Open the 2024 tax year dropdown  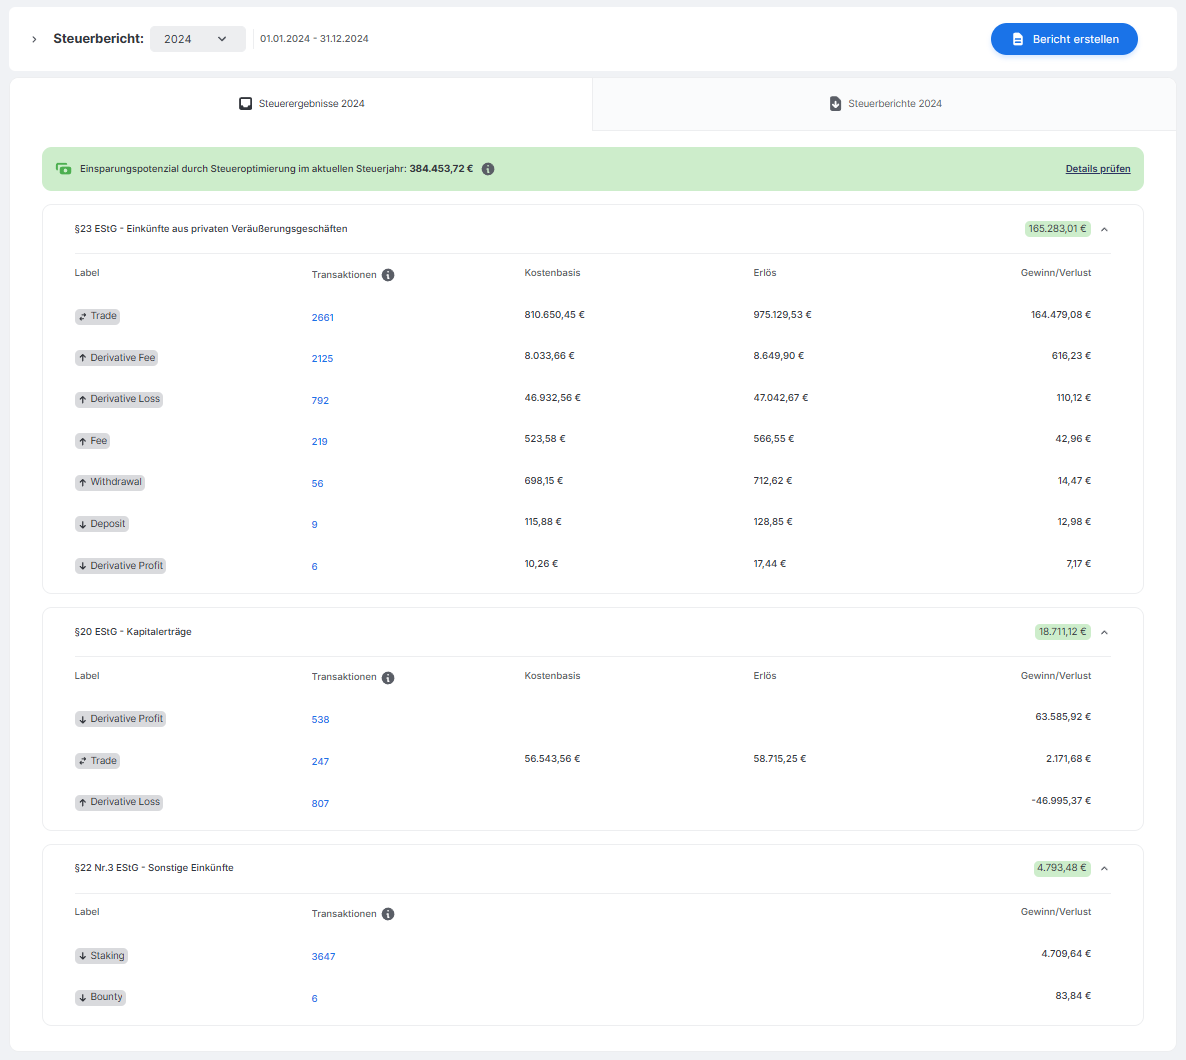(x=197, y=39)
